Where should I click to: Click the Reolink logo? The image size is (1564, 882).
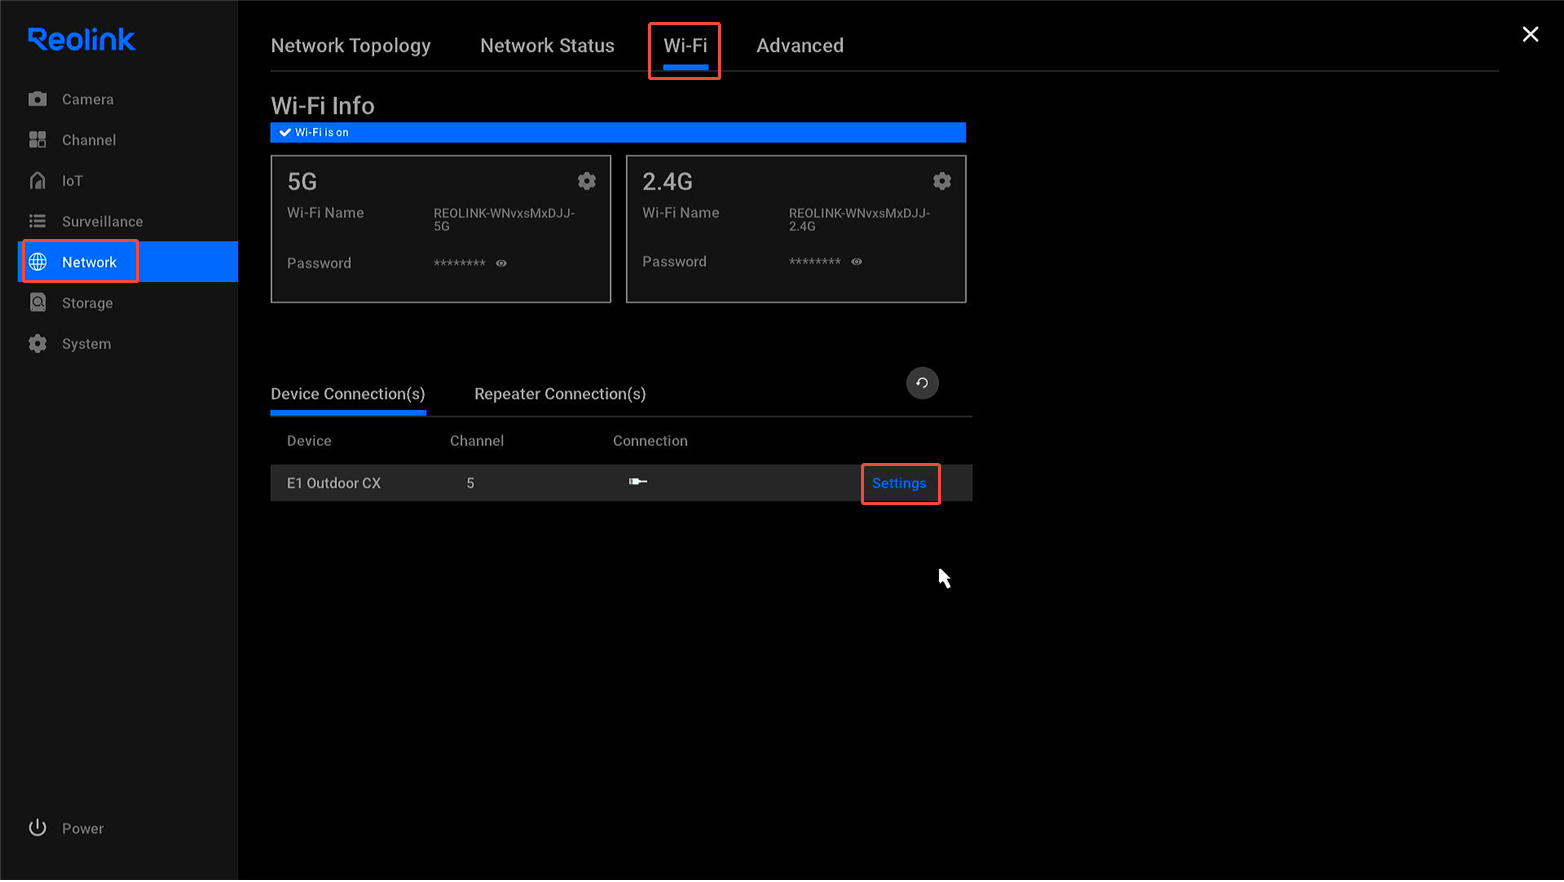(x=81, y=39)
